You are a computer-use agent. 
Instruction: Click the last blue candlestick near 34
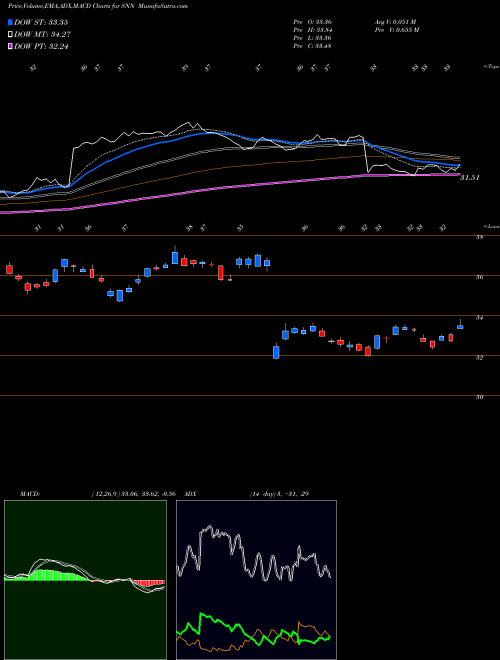(x=460, y=327)
